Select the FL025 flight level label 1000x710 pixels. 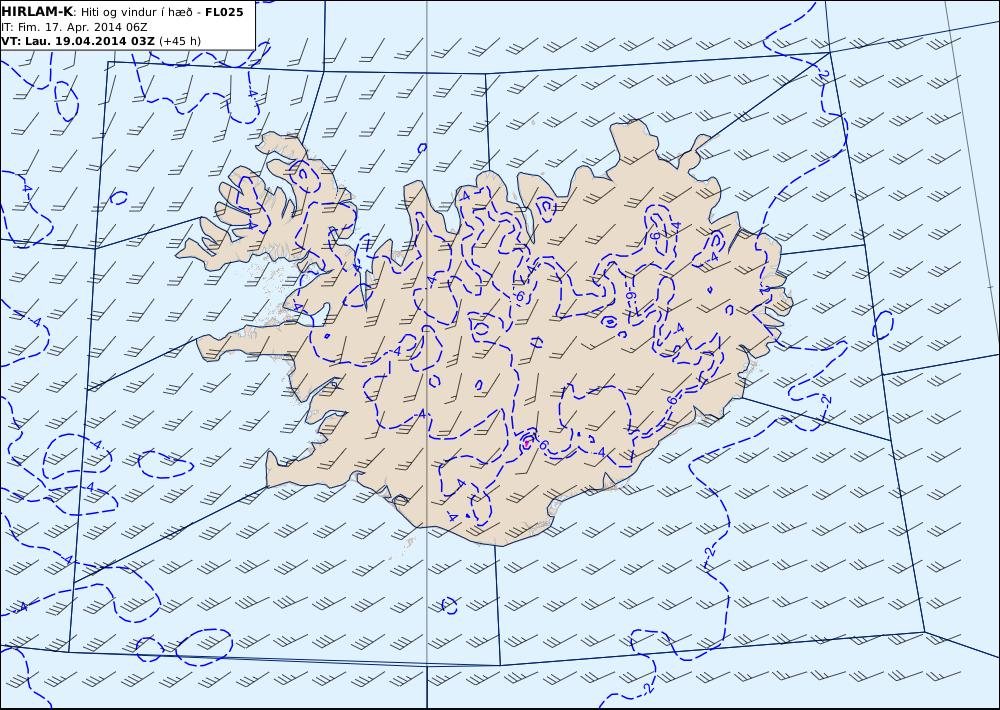pos(224,12)
